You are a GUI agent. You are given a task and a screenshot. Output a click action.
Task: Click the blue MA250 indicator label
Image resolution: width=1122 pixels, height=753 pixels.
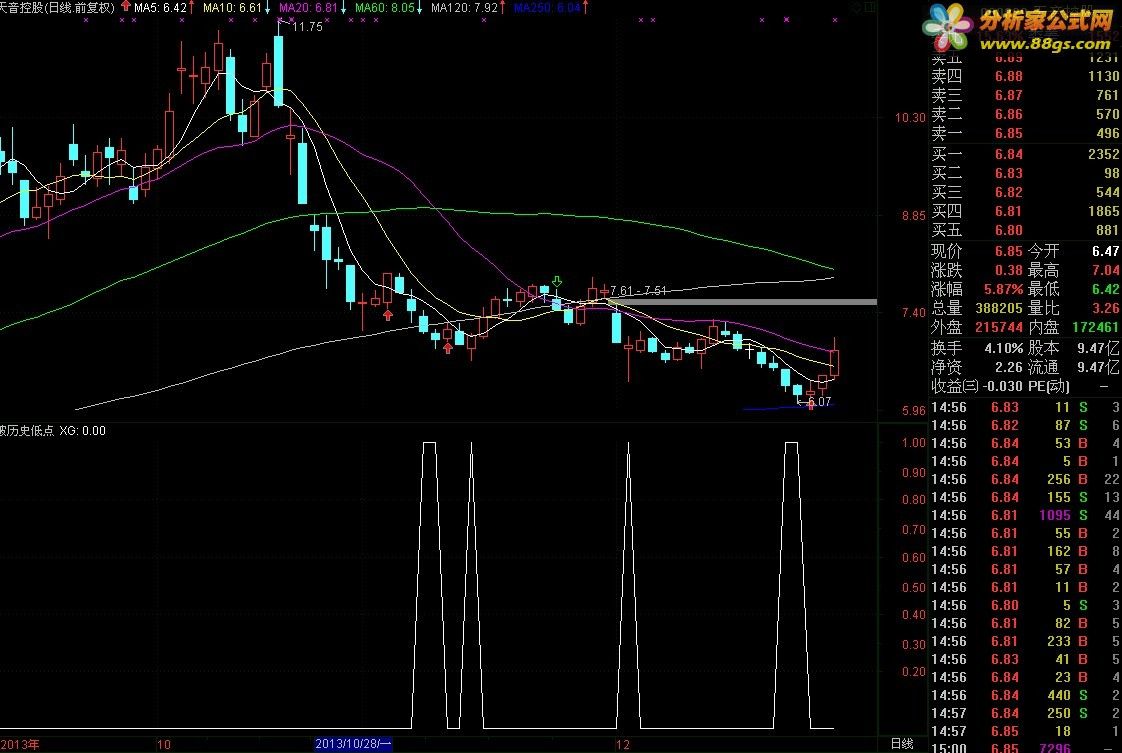point(547,8)
